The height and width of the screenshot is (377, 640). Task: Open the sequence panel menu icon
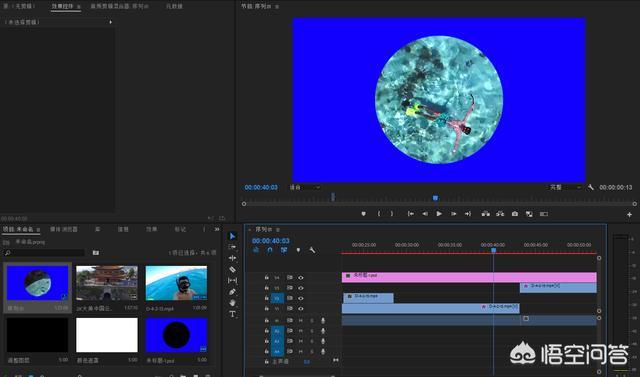click(278, 230)
